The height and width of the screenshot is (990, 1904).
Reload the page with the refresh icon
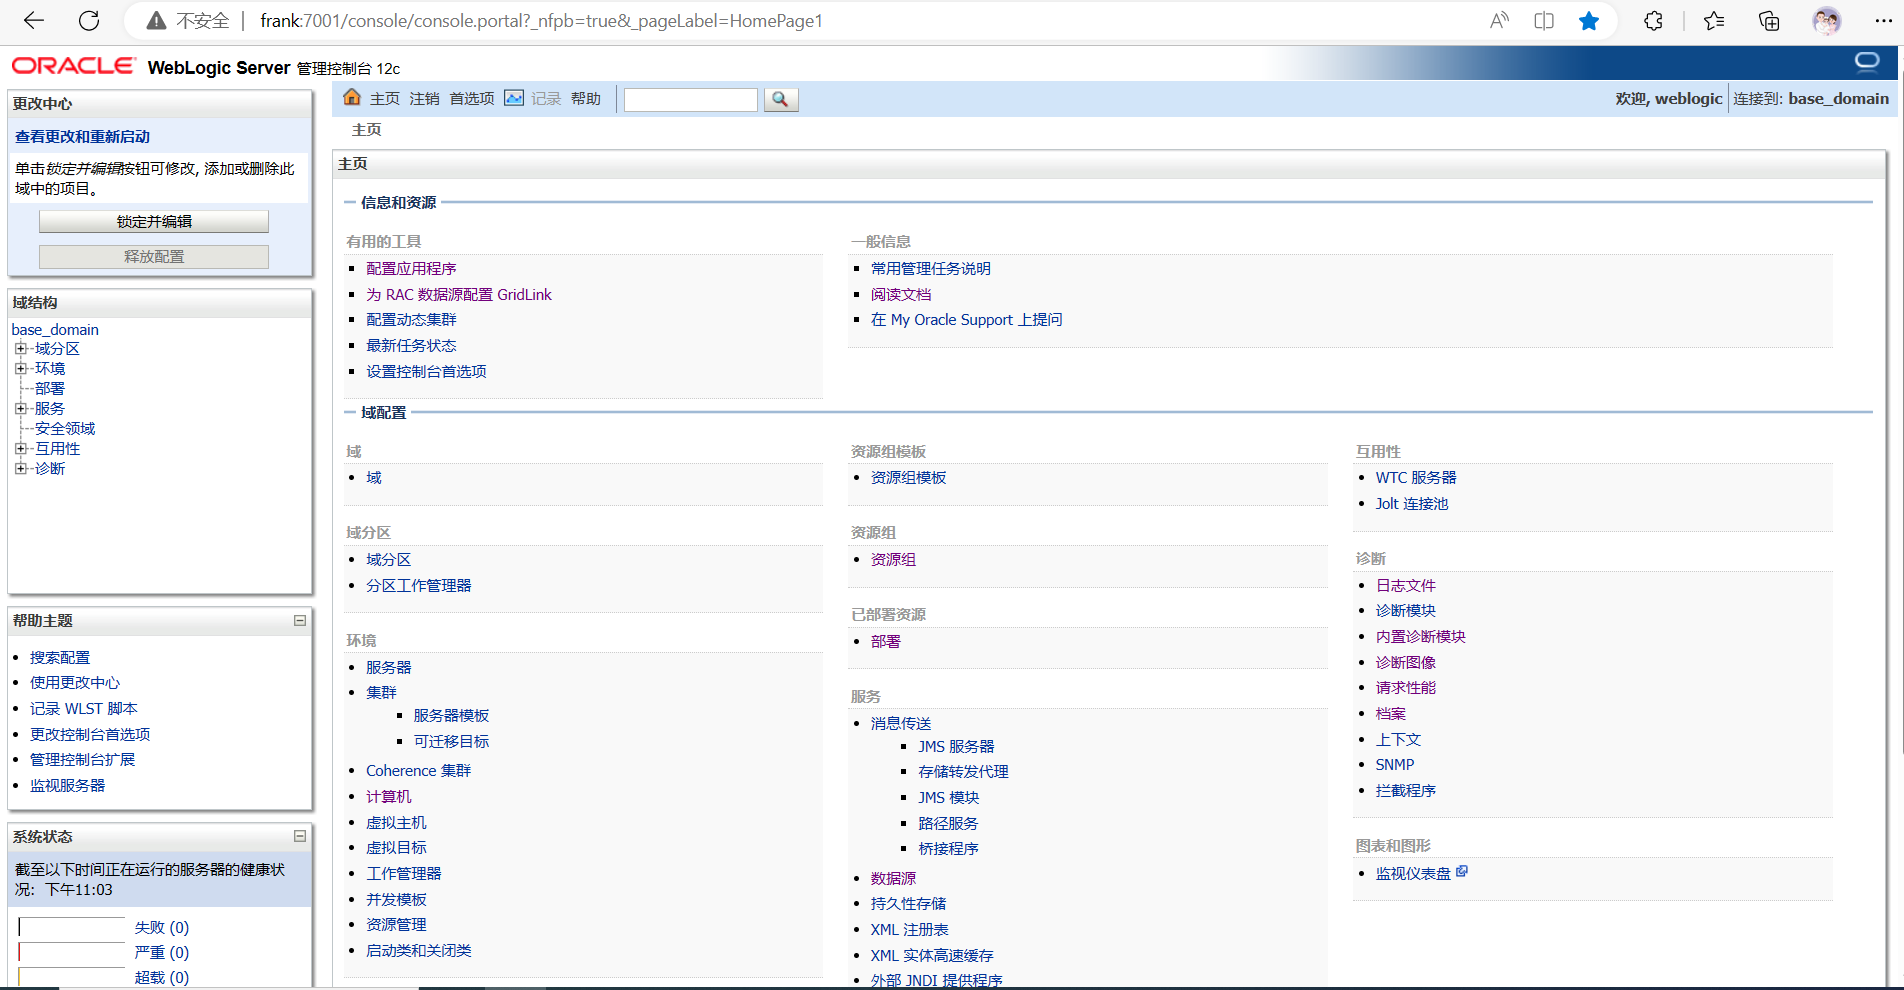point(89,20)
